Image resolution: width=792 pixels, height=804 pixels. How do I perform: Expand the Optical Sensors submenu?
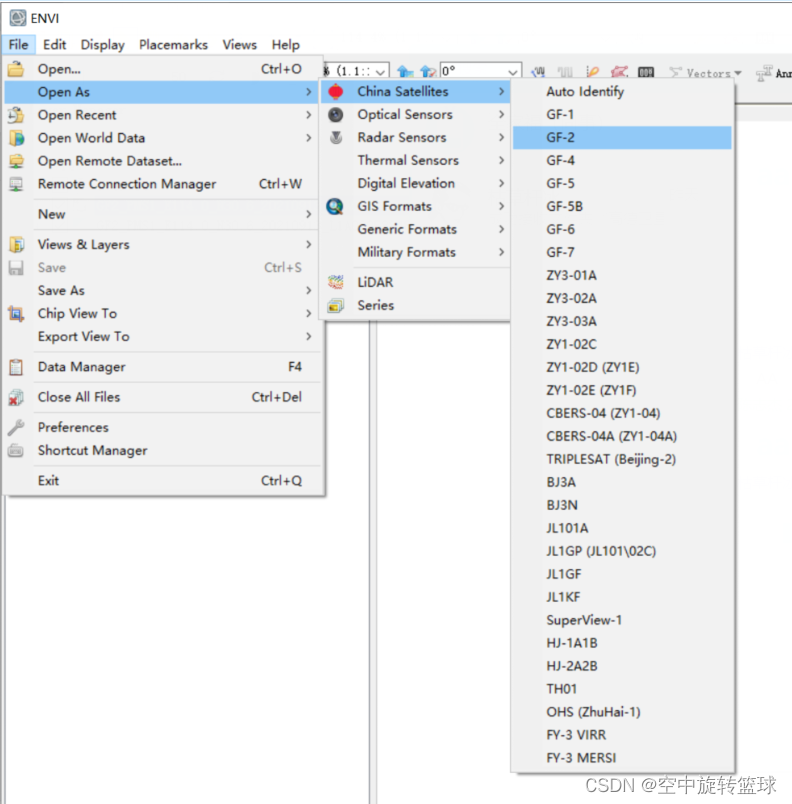click(x=416, y=114)
